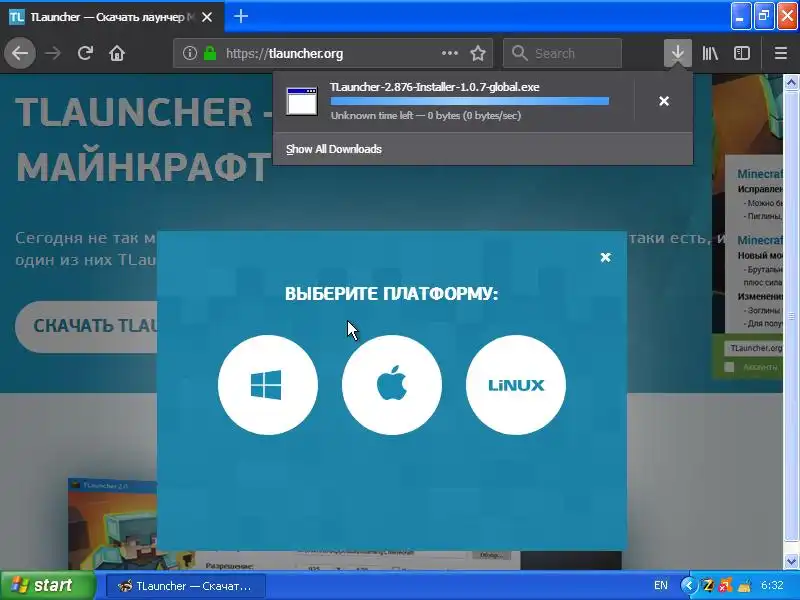Show site information icon
Screen dimensions: 800x600
(189, 53)
